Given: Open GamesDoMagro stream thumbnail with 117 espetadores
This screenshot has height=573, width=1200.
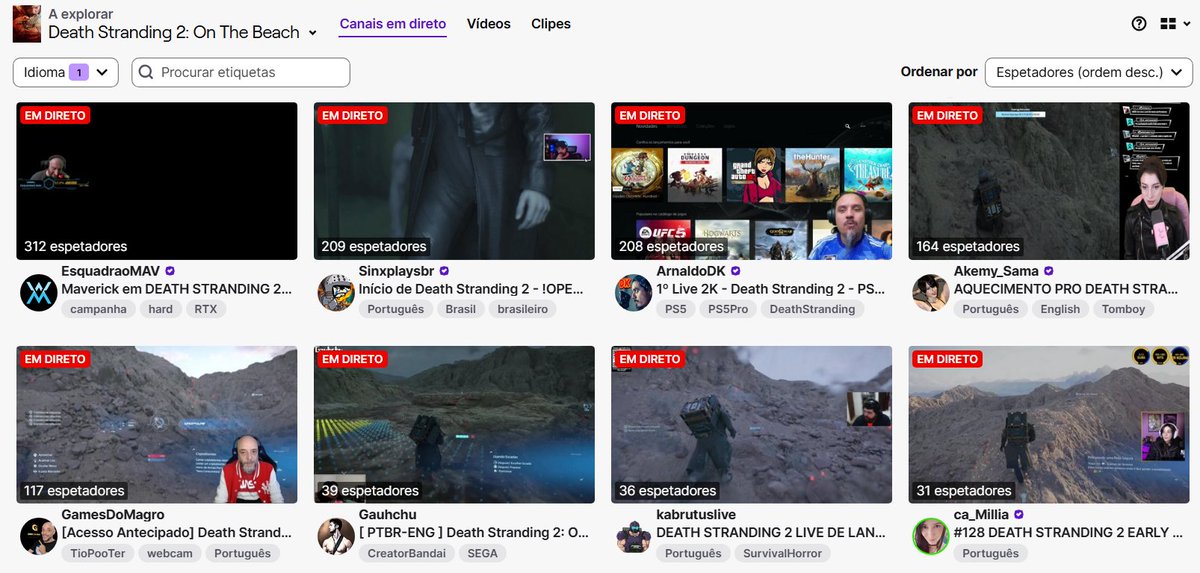Looking at the screenshot, I should (157, 425).
